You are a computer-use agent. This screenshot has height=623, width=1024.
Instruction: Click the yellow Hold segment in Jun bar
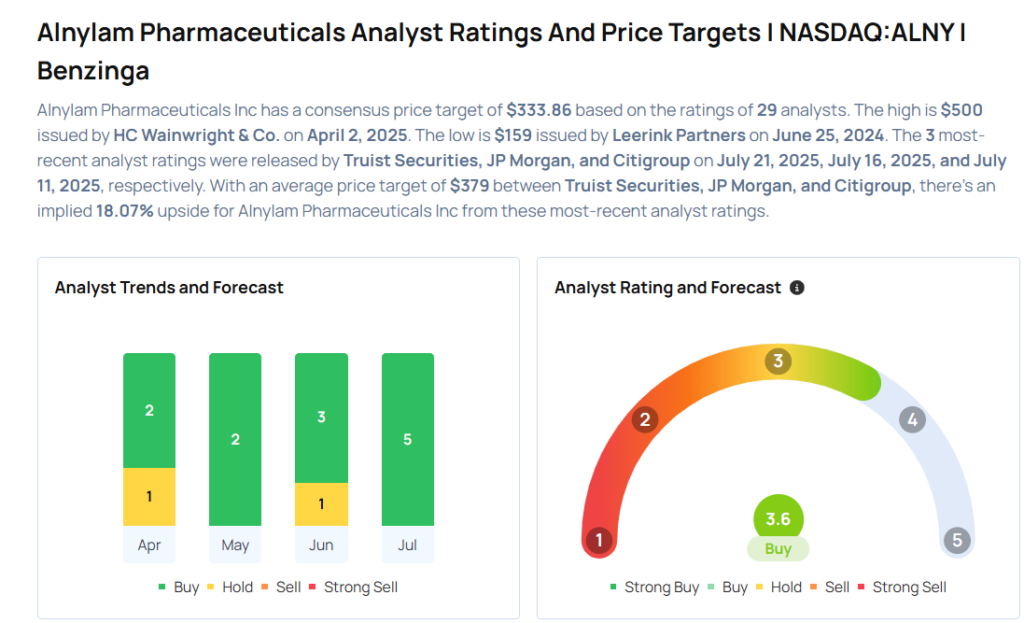tap(321, 504)
